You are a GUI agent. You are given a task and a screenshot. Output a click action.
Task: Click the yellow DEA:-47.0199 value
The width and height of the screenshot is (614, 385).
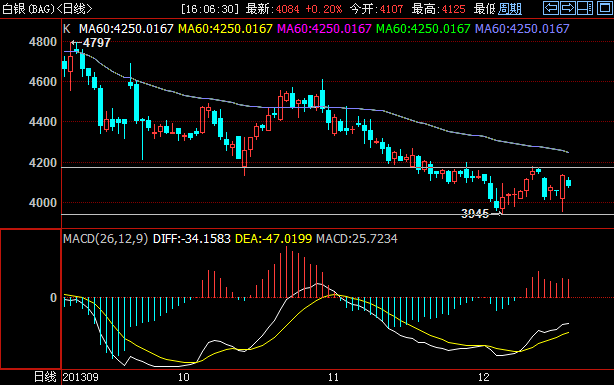[273, 239]
